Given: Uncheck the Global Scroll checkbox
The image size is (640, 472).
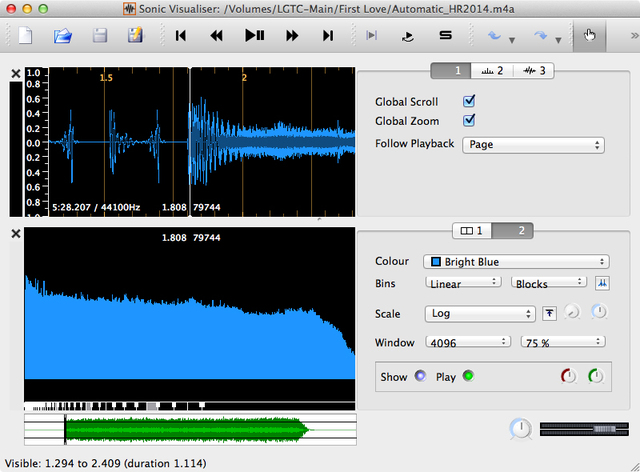Looking at the screenshot, I should click(469, 102).
